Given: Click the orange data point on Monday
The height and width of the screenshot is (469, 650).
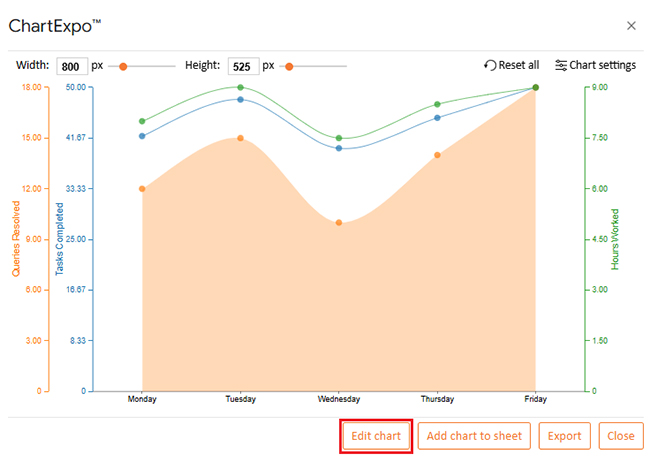Looking at the screenshot, I should click(142, 188).
